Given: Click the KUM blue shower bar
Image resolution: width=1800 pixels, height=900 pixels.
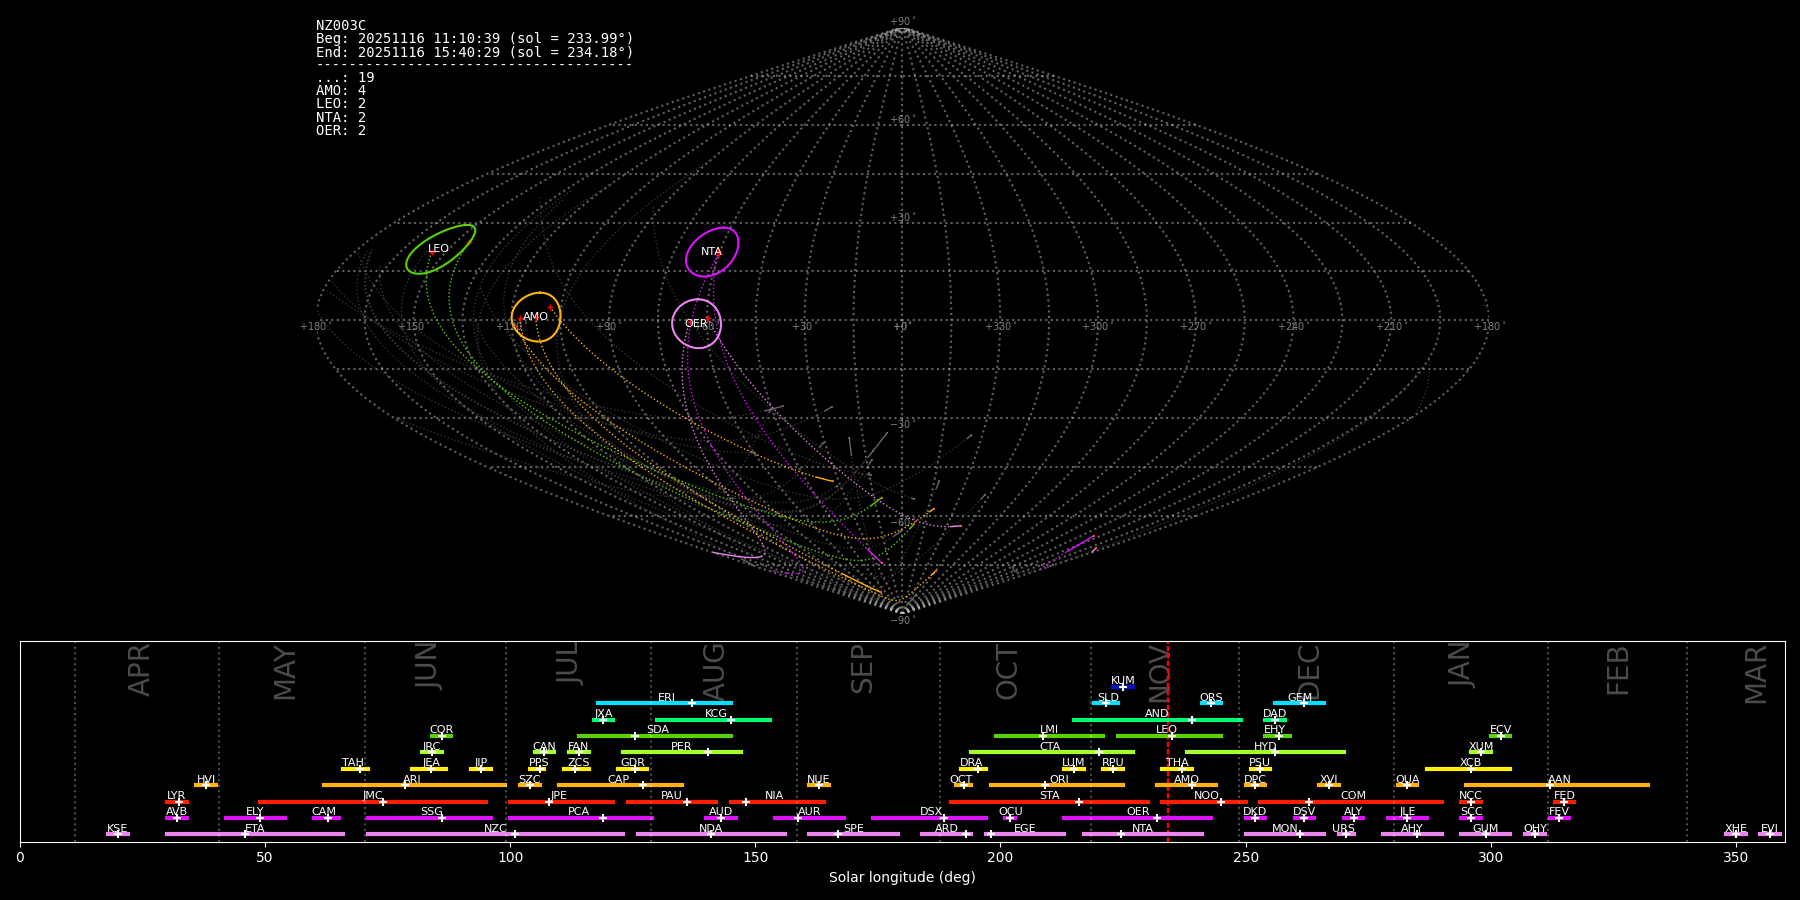Looking at the screenshot, I should click(1122, 687).
